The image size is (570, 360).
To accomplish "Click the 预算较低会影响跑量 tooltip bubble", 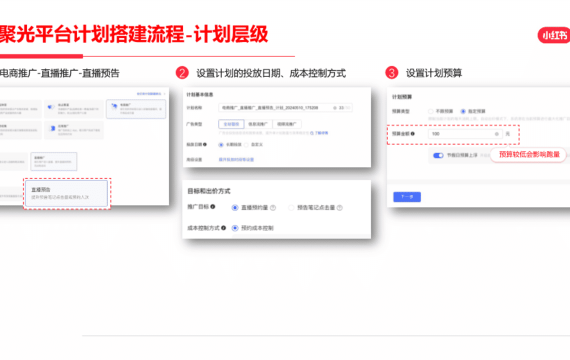I will click(529, 155).
